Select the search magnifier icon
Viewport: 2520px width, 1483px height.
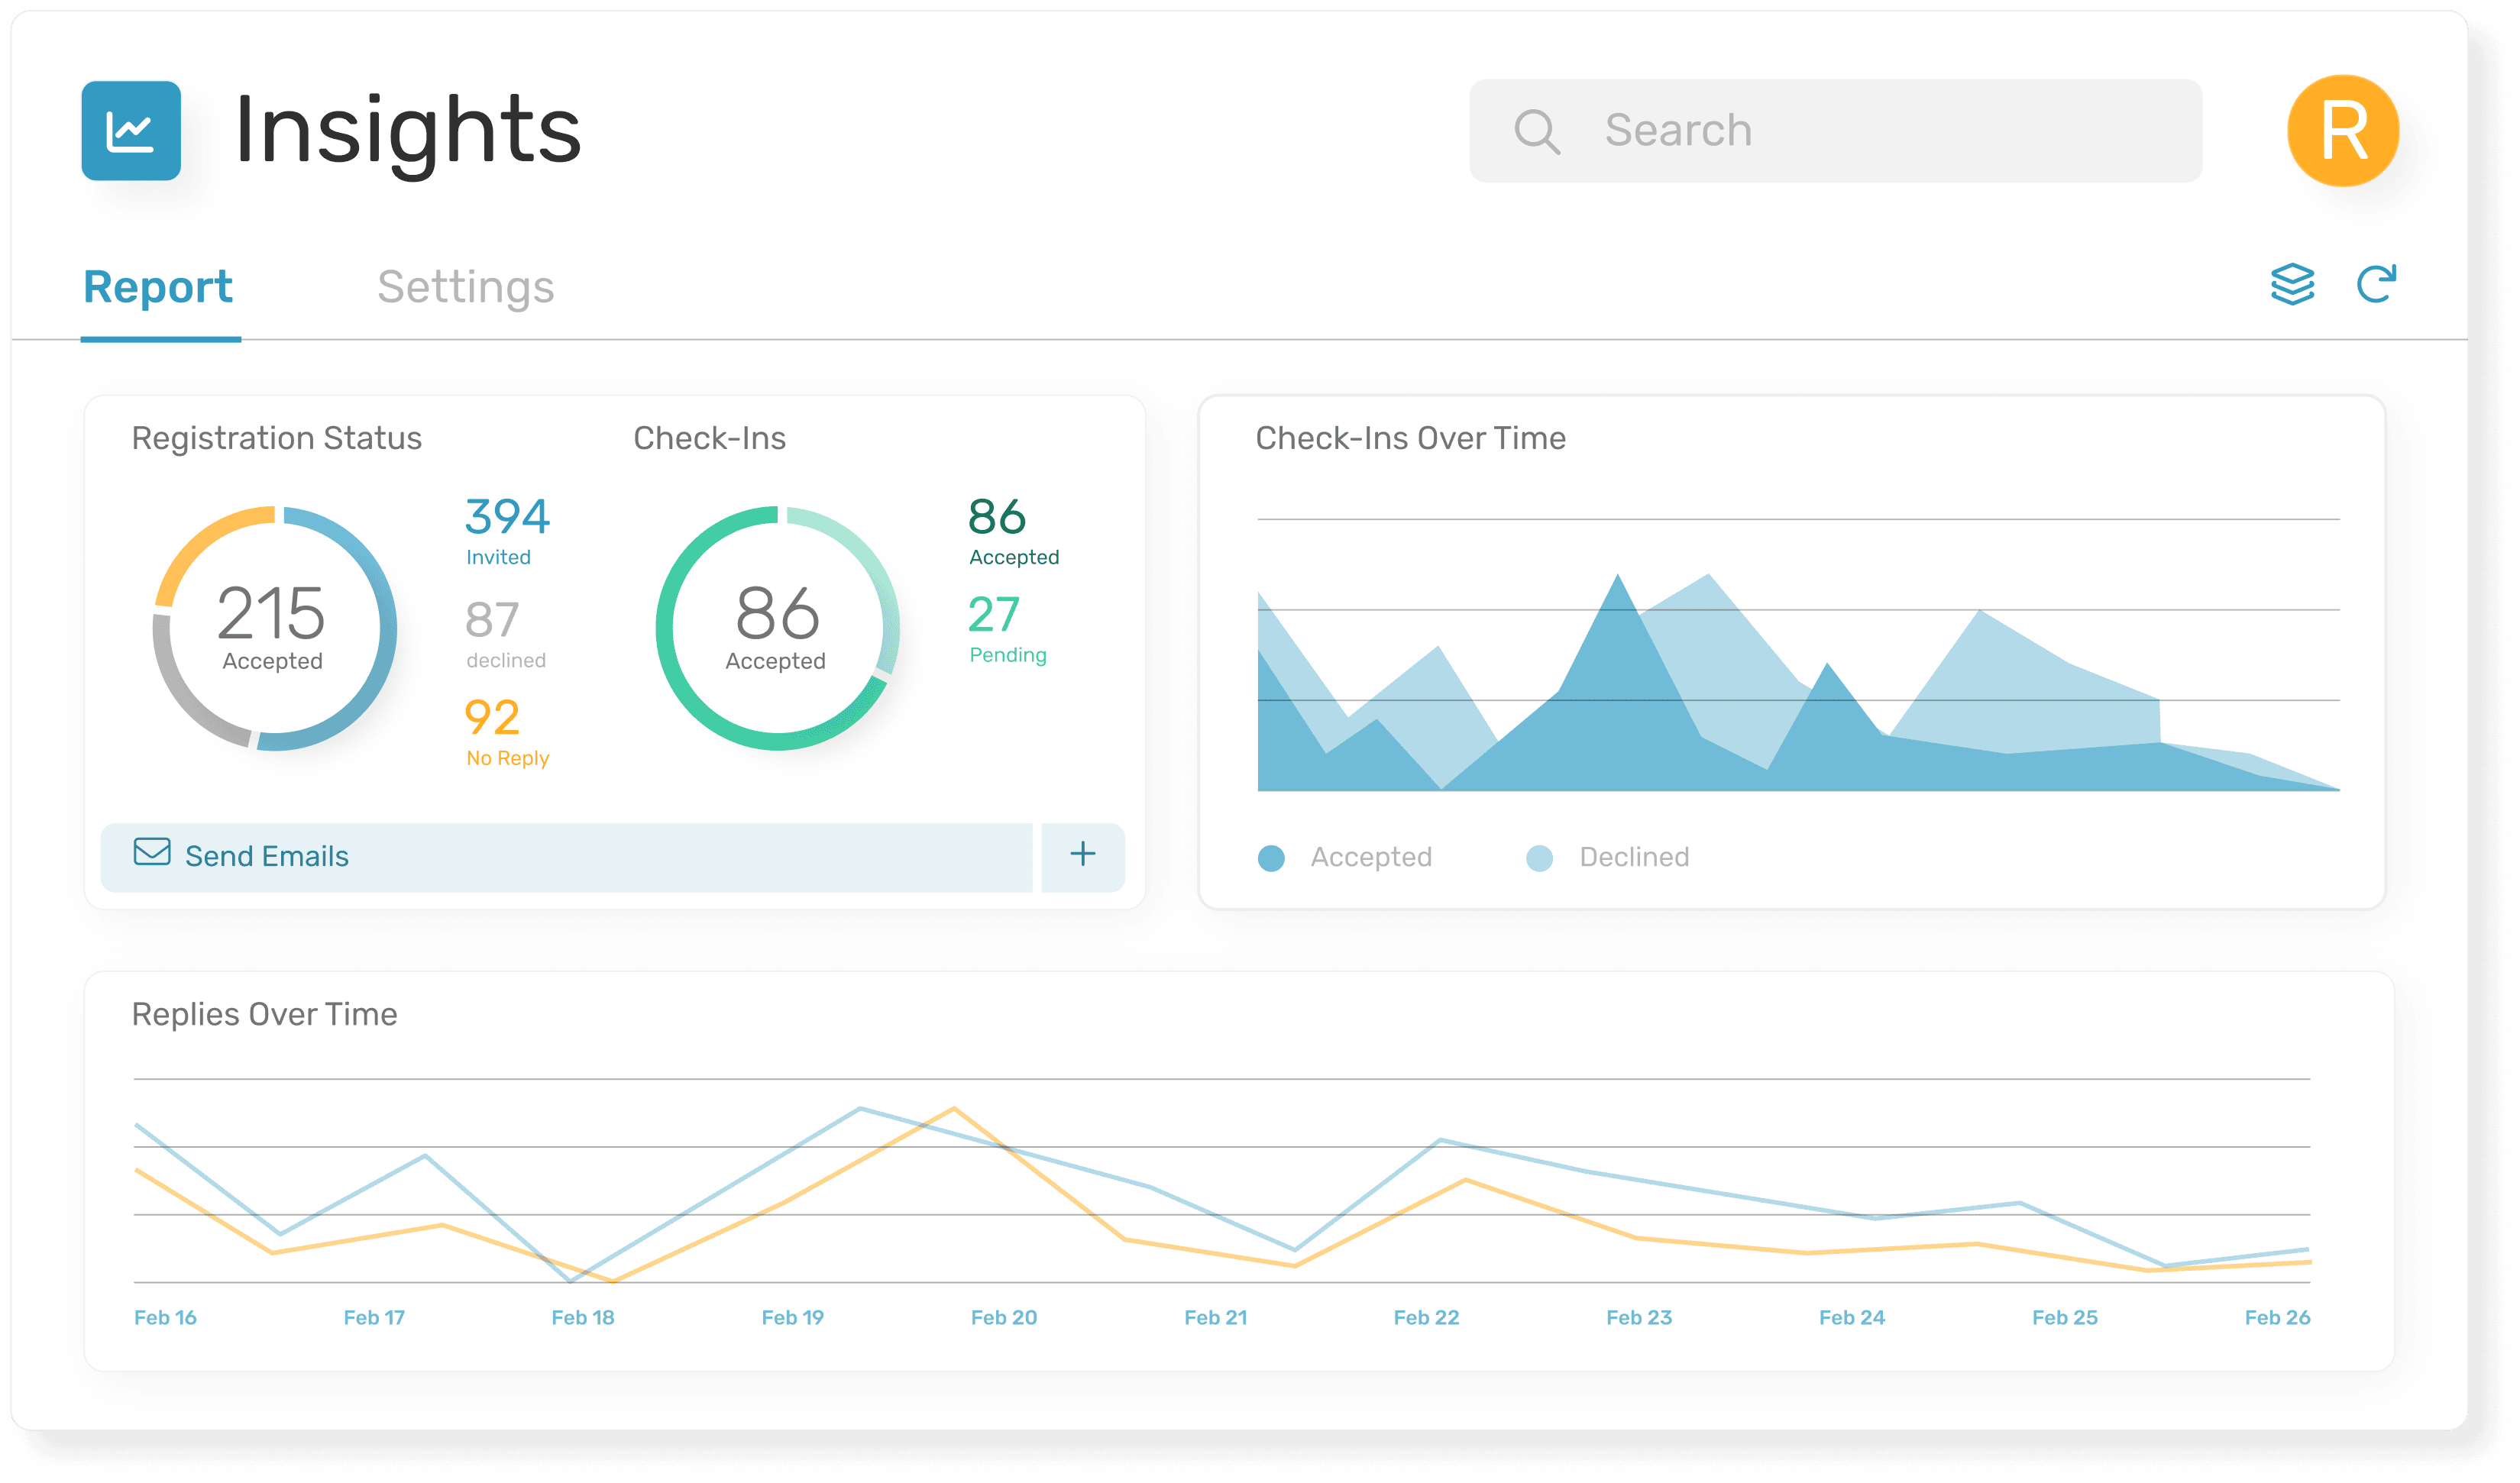(1537, 130)
